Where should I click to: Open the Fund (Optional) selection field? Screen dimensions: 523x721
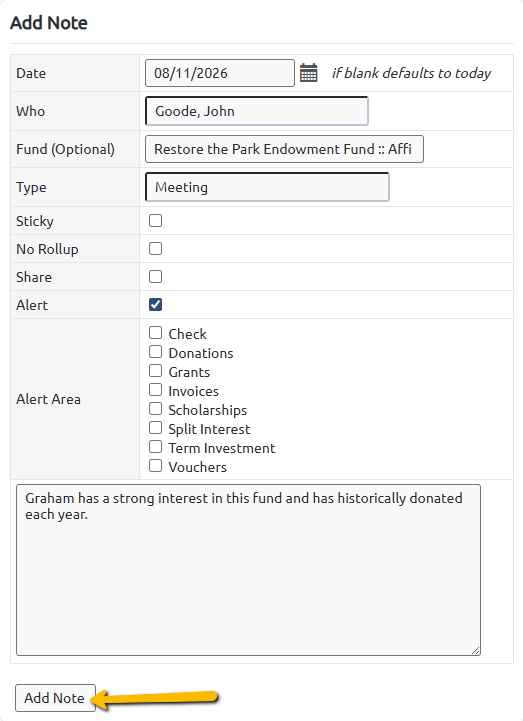point(284,149)
